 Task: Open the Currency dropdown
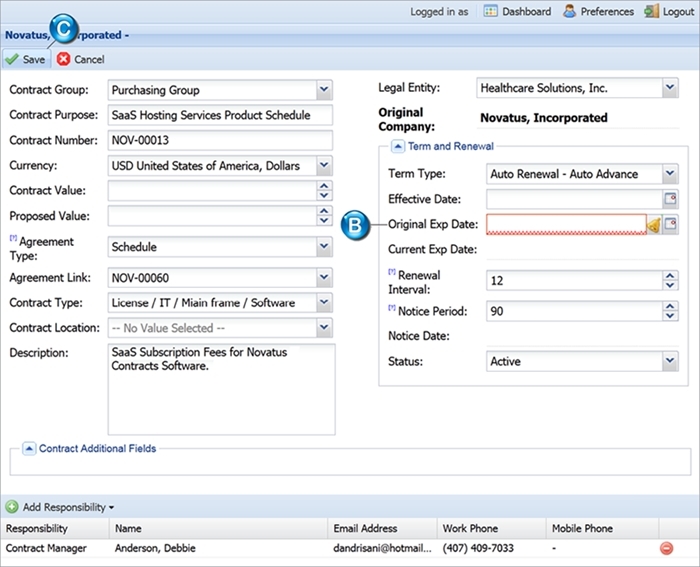[x=324, y=166]
